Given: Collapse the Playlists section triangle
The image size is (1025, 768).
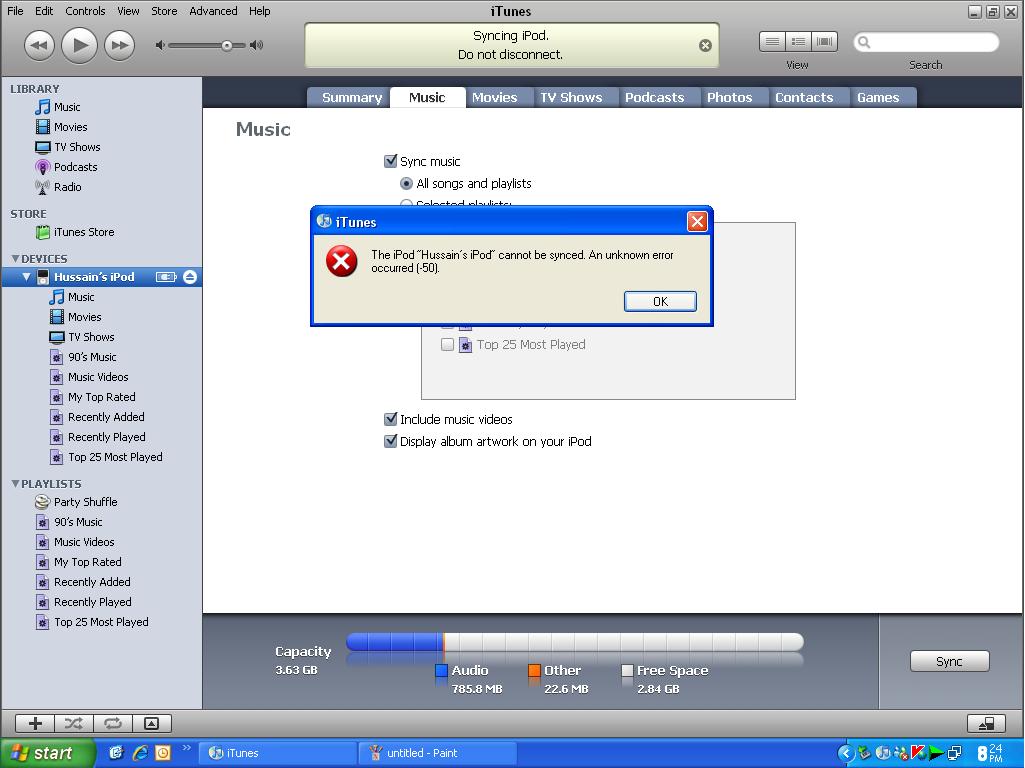Looking at the screenshot, I should 15,484.
